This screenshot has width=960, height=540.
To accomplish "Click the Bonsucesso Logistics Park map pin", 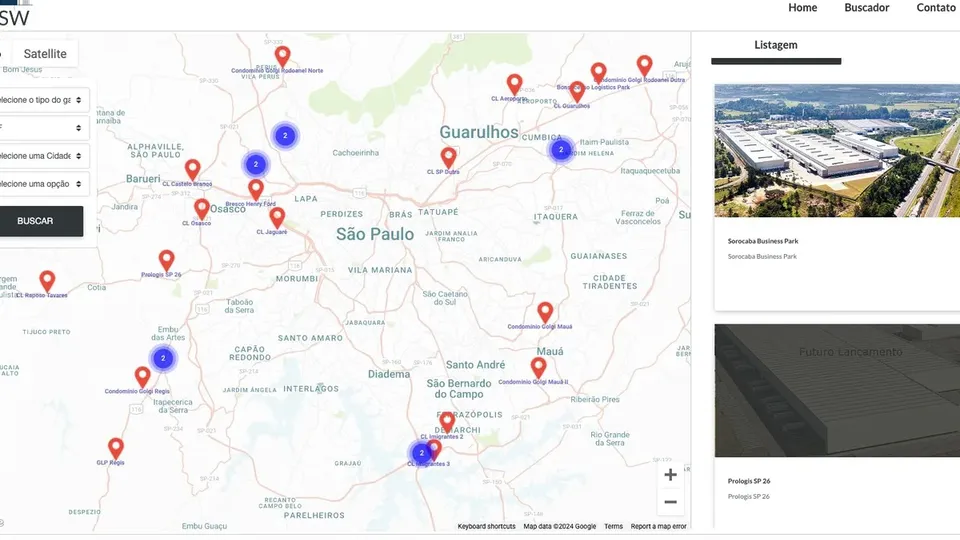I will coord(598,73).
